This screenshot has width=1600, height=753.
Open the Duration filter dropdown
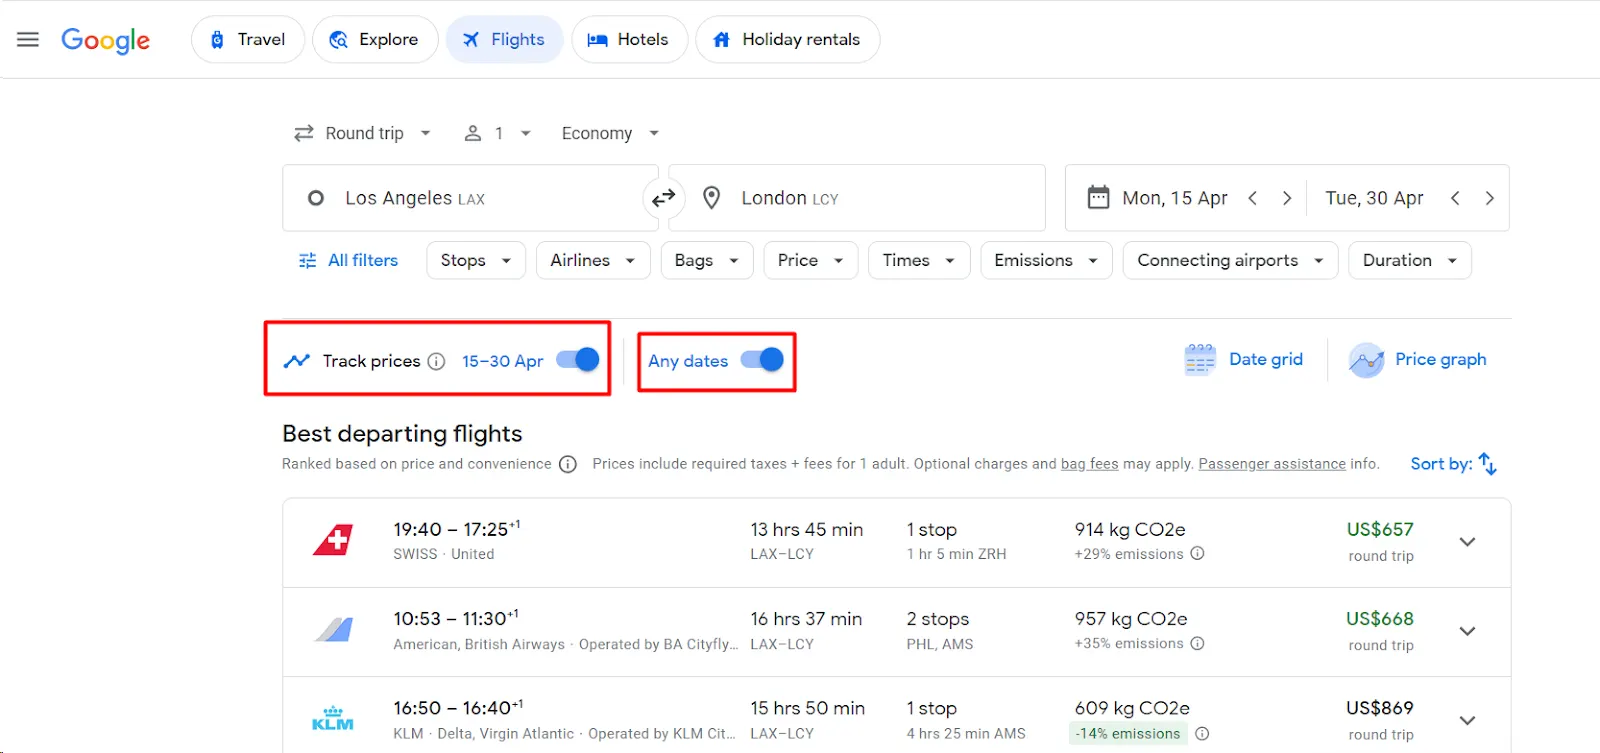pos(1410,260)
